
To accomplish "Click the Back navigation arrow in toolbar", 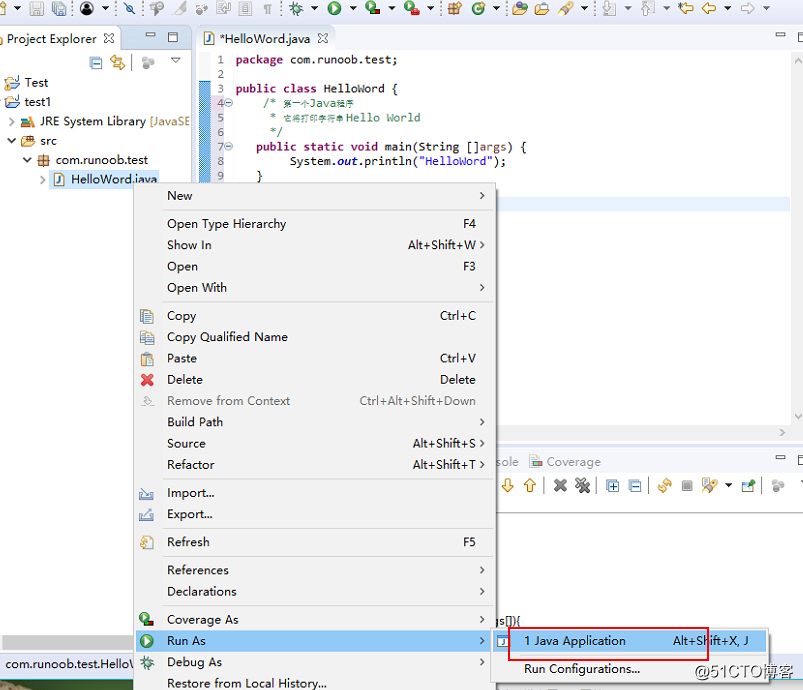I will point(709,8).
